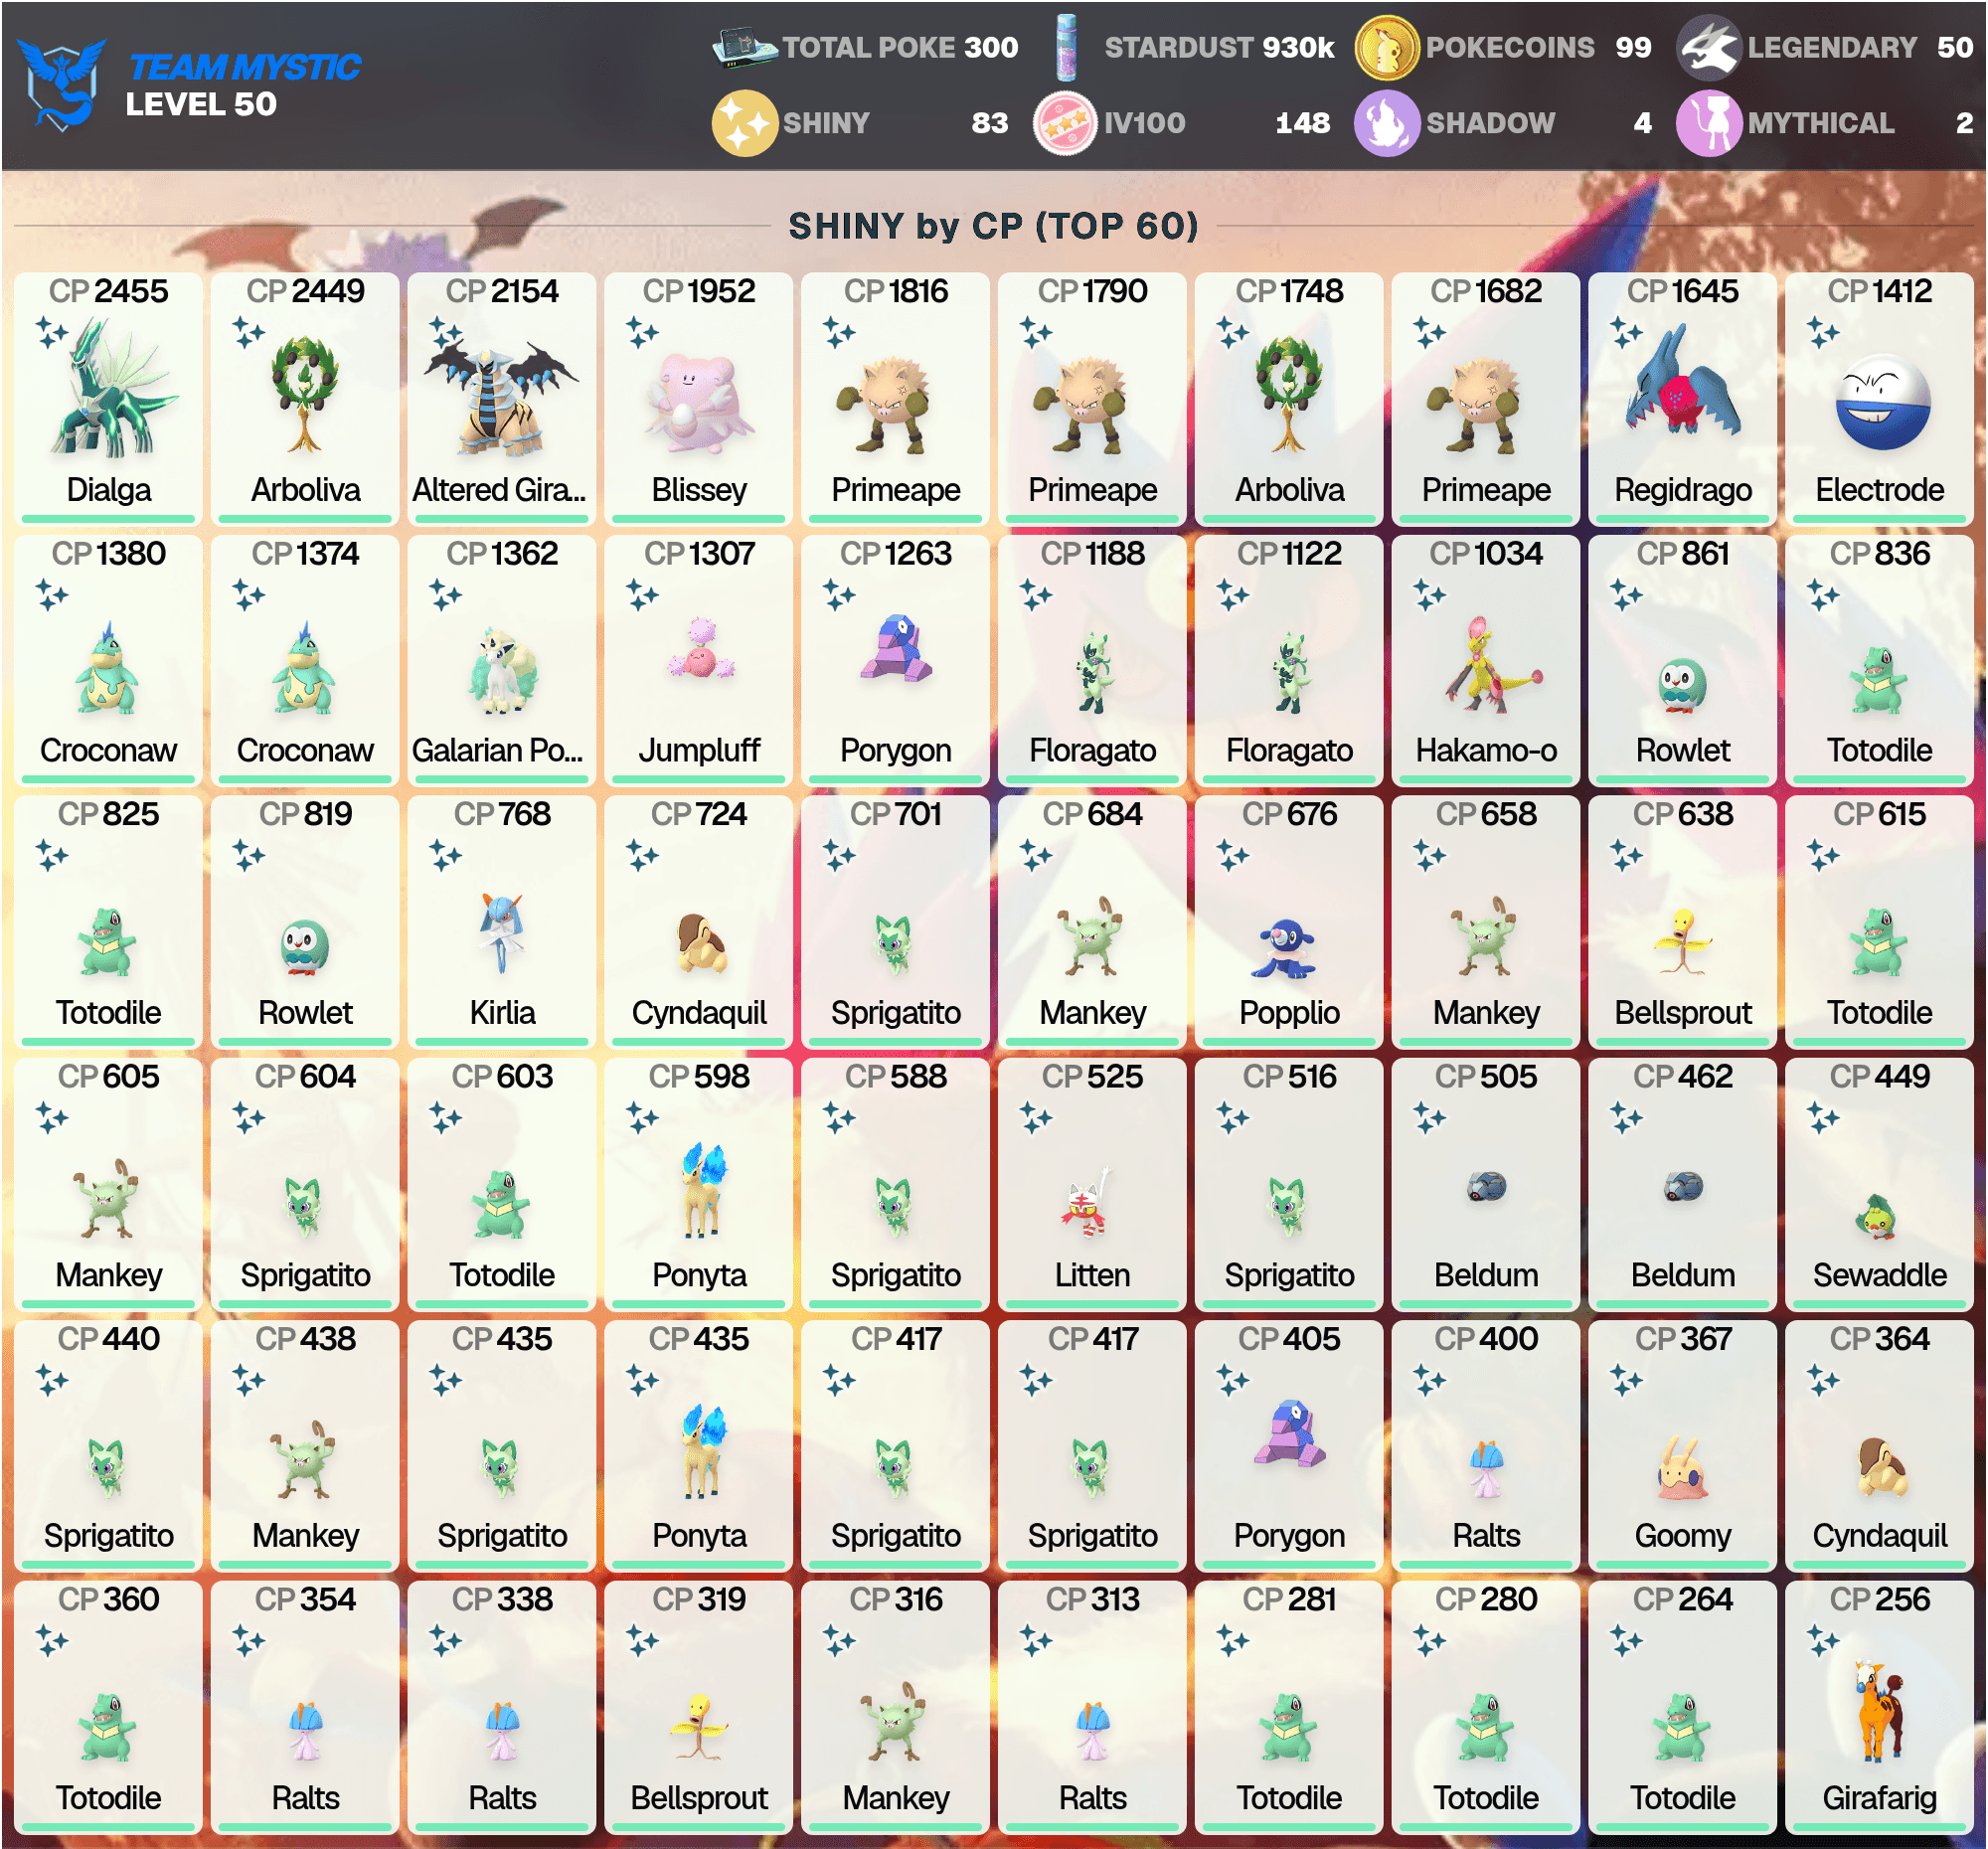The image size is (1988, 1849).
Task: Click the Legendary bird icon
Action: click(1709, 47)
